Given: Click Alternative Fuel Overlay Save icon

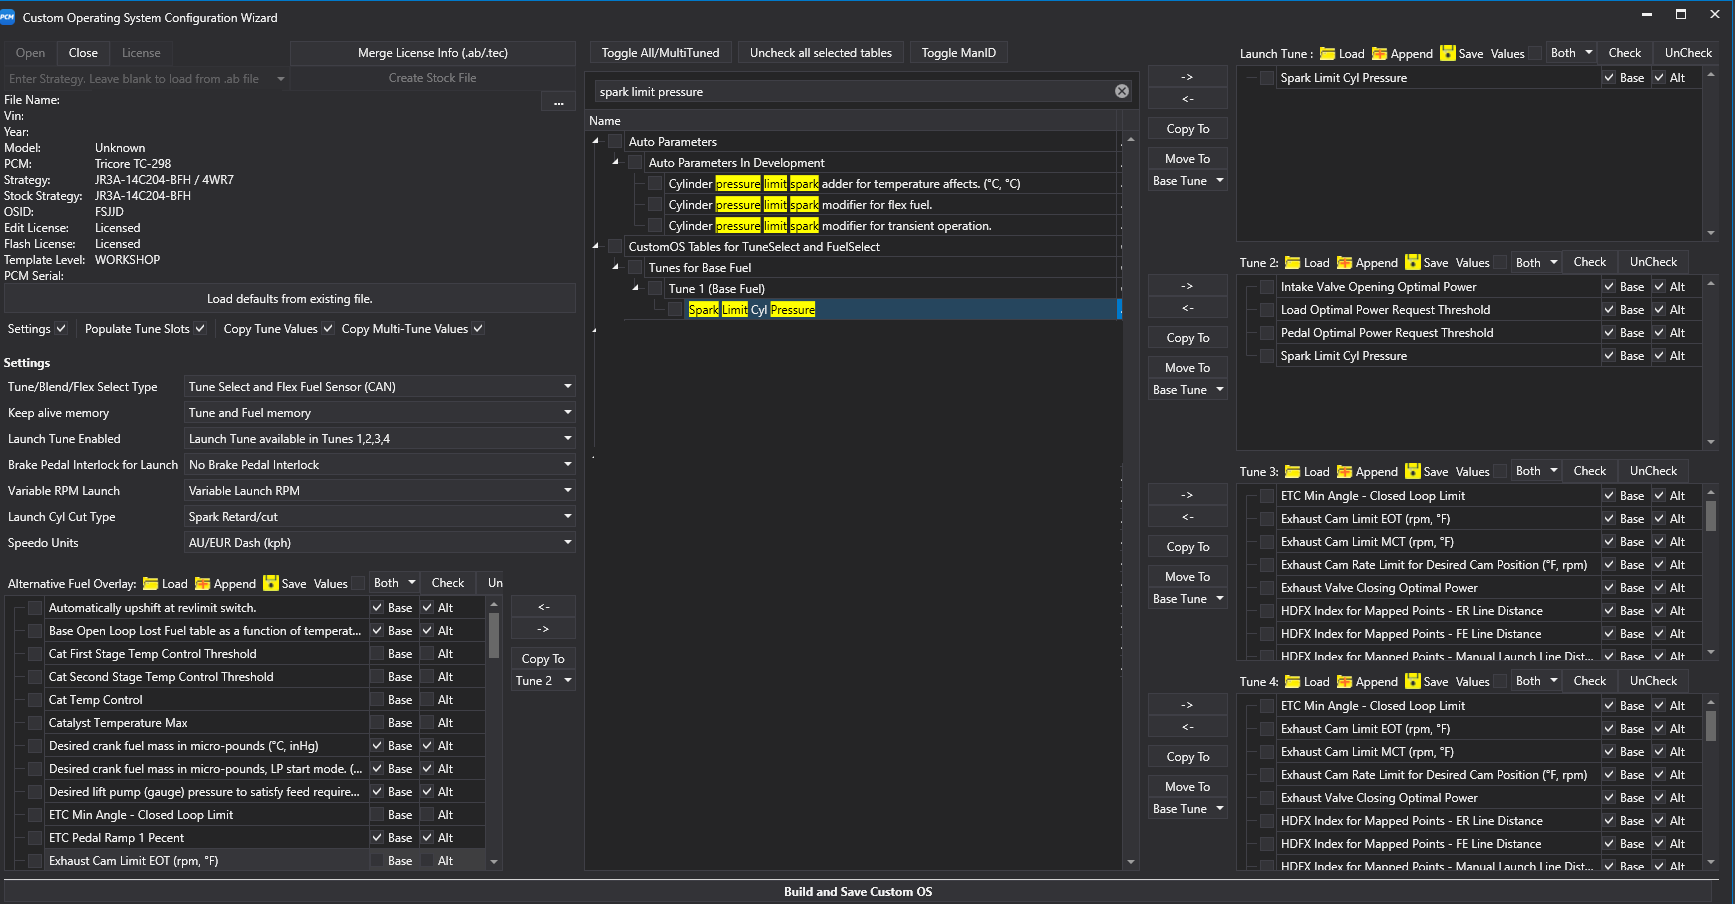Looking at the screenshot, I should 271,584.
